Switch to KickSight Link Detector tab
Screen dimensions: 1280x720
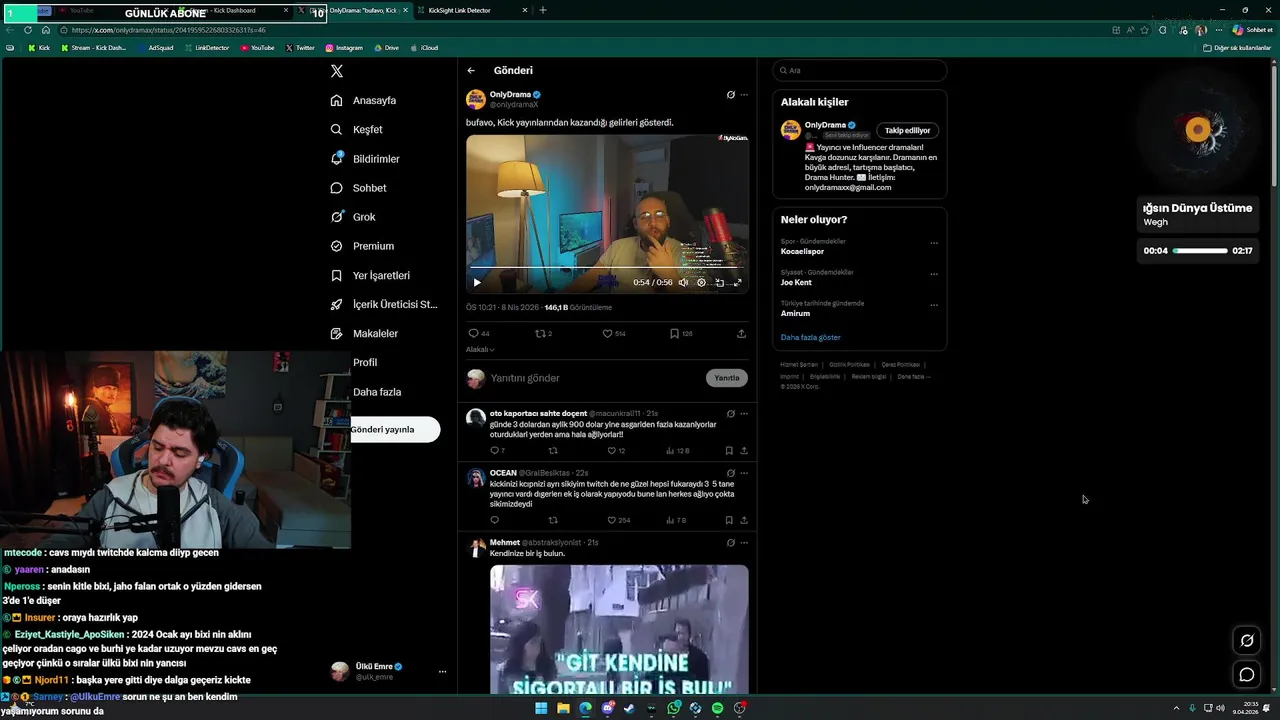470,10
